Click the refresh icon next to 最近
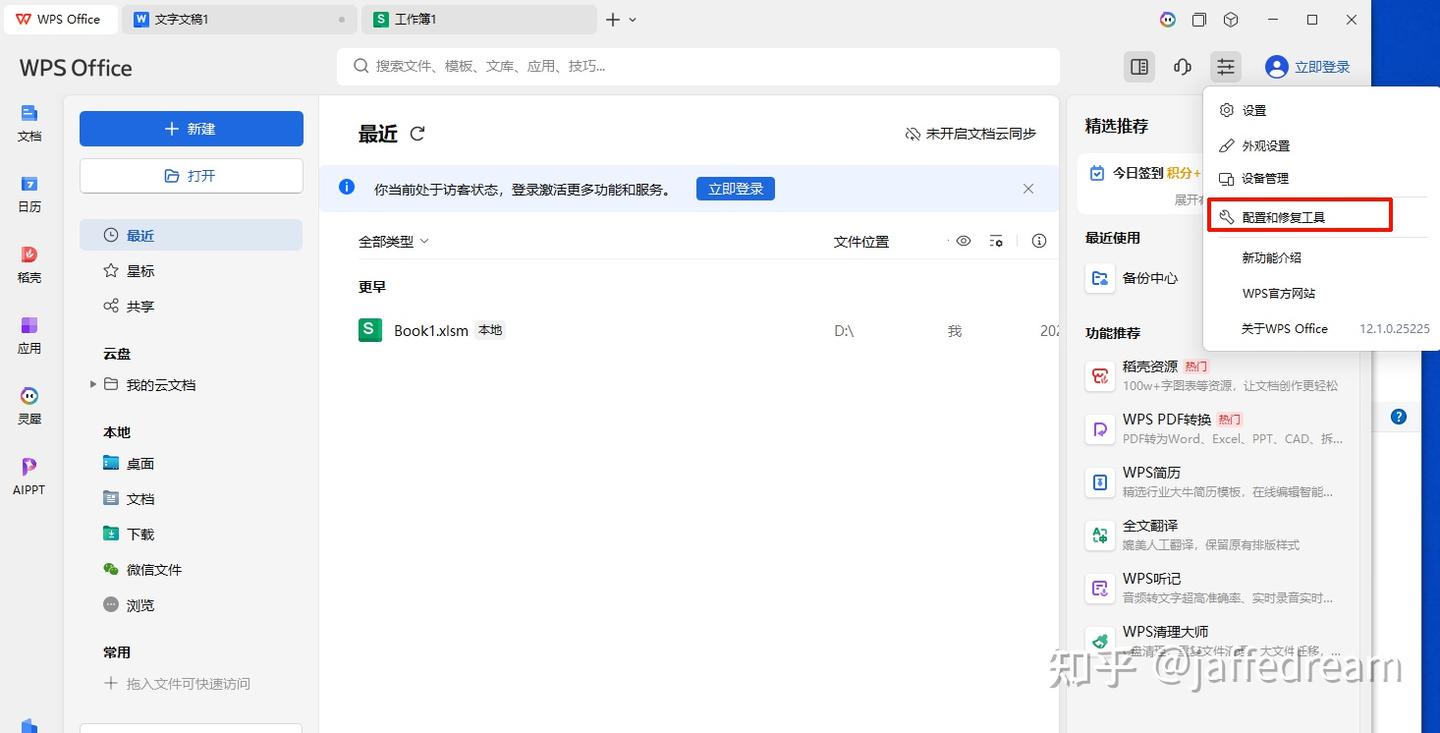 pyautogui.click(x=418, y=133)
